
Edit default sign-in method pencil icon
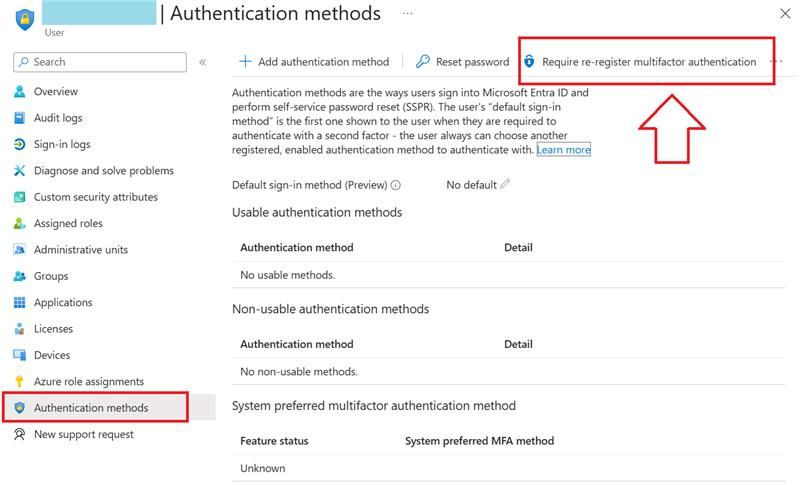click(x=505, y=184)
